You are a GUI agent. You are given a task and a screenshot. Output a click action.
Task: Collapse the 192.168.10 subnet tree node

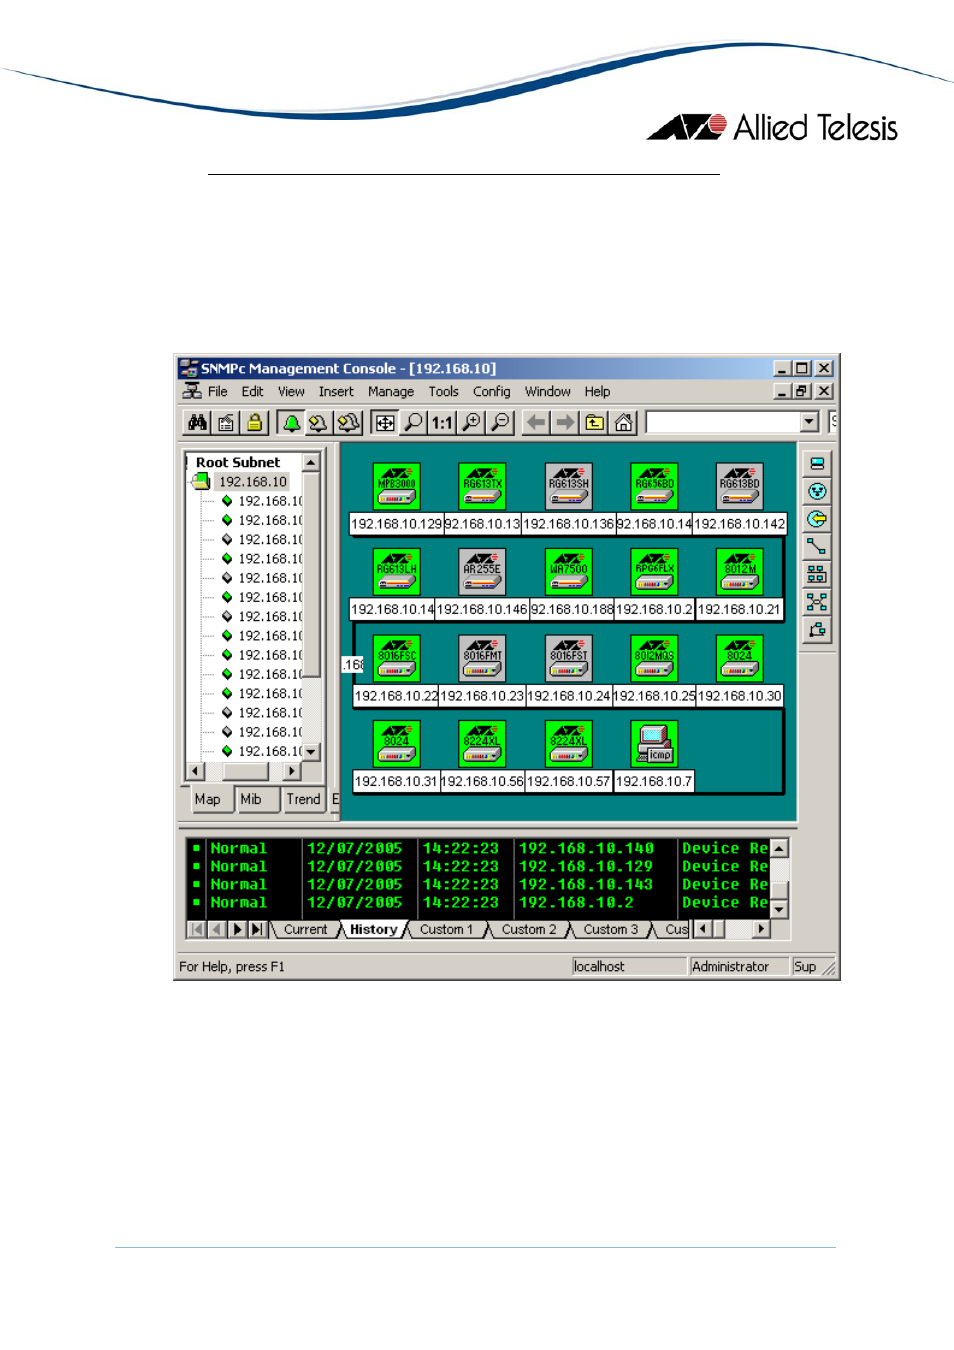[x=201, y=482]
